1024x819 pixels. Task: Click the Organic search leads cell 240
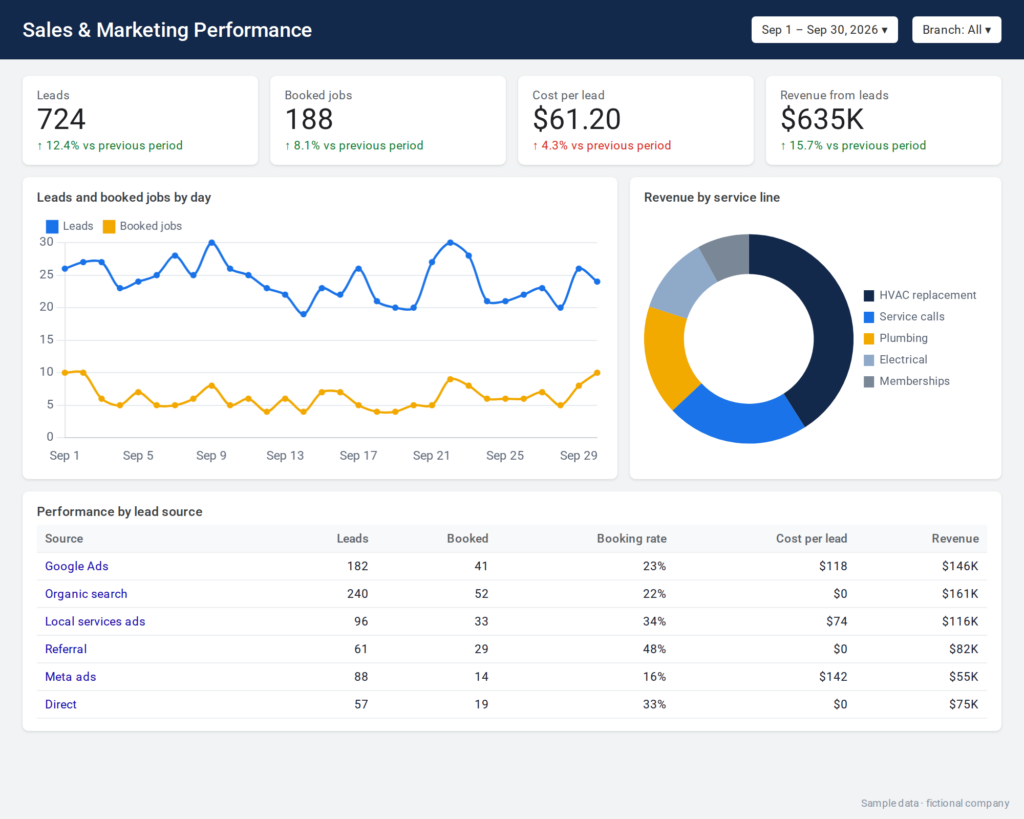[x=357, y=594]
